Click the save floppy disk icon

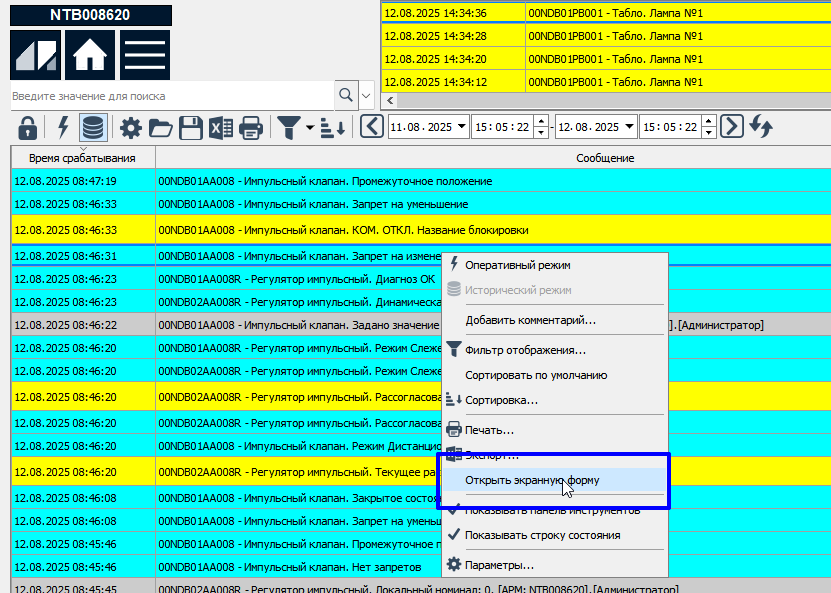[190, 127]
